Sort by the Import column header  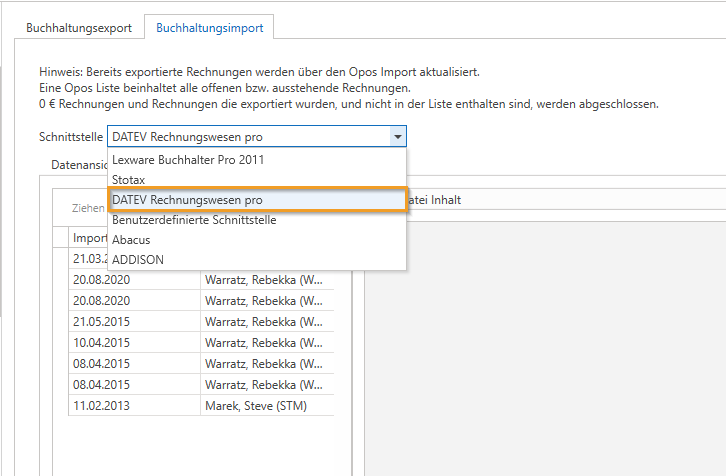(90, 239)
